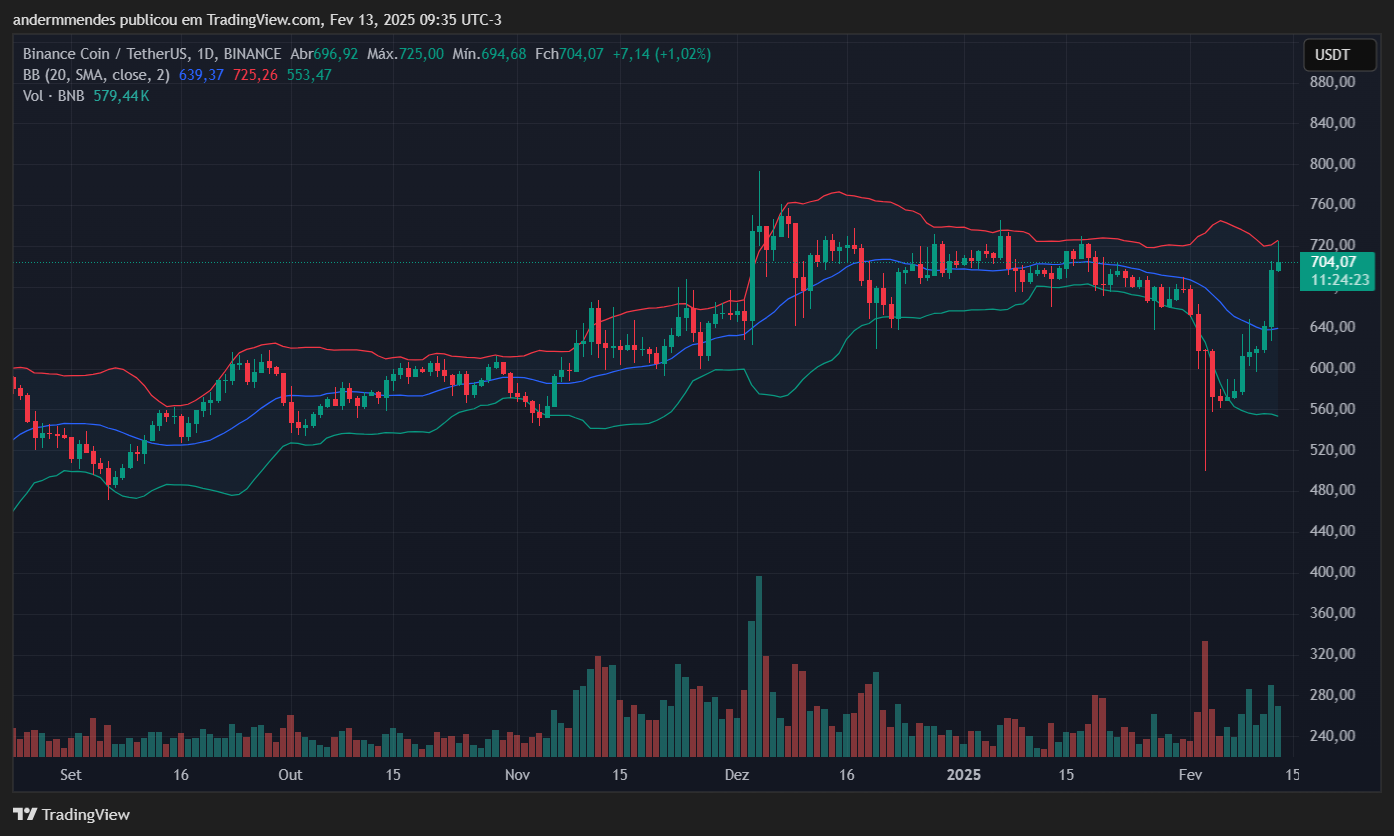Click the volume value 579,44K
This screenshot has width=1394, height=836.
point(121,96)
